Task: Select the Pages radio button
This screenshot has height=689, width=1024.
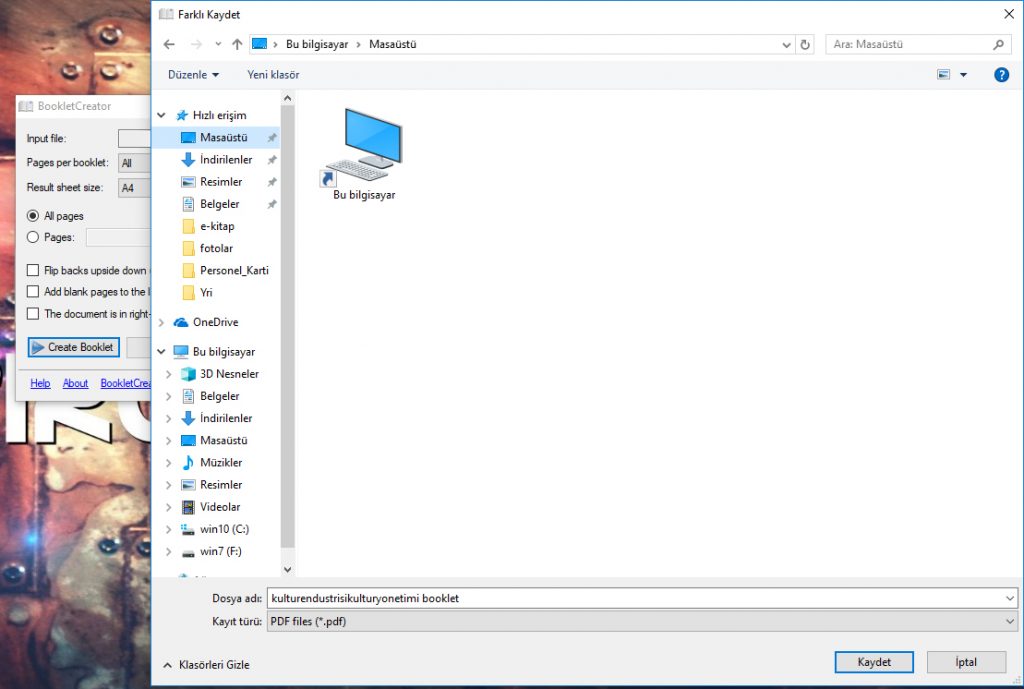Action: tap(33, 237)
